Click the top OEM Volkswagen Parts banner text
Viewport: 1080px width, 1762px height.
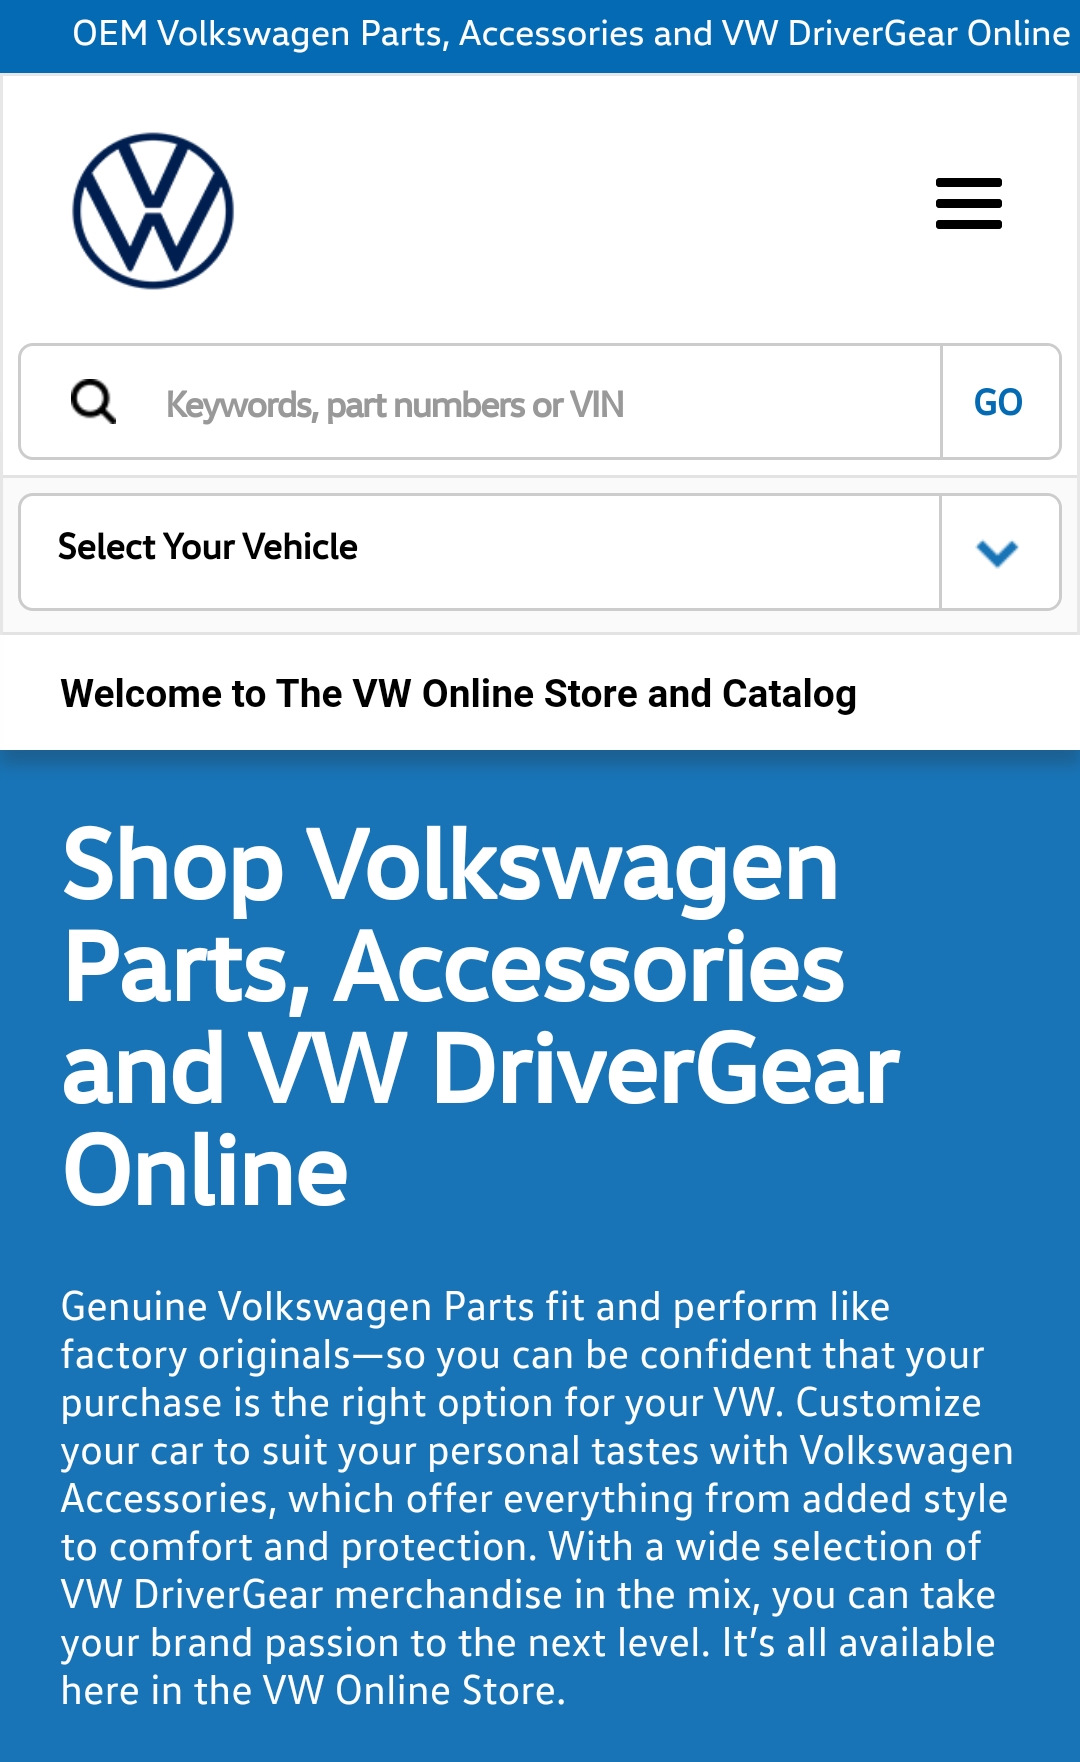tap(571, 34)
